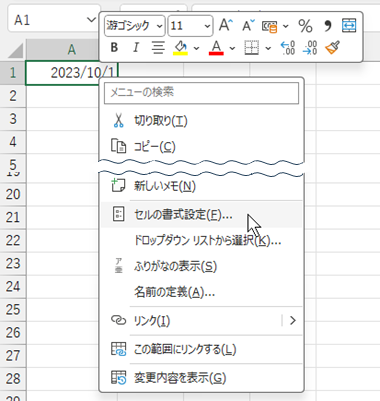
Task: Decrease font size with the small A icon
Action: [x=248, y=25]
